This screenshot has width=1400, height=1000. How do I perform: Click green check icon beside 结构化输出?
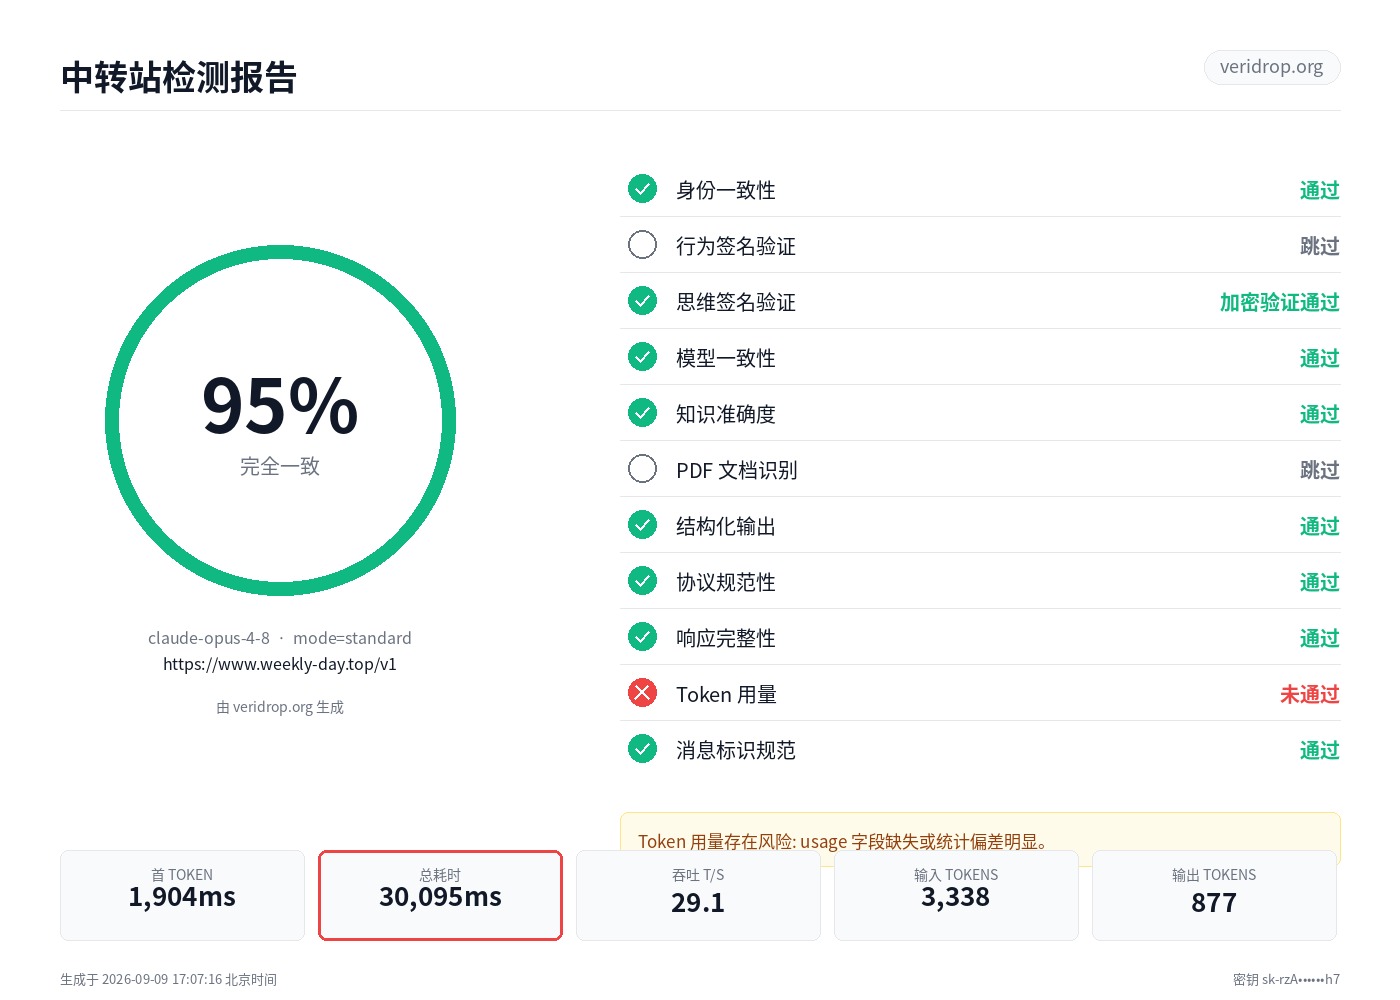[642, 525]
